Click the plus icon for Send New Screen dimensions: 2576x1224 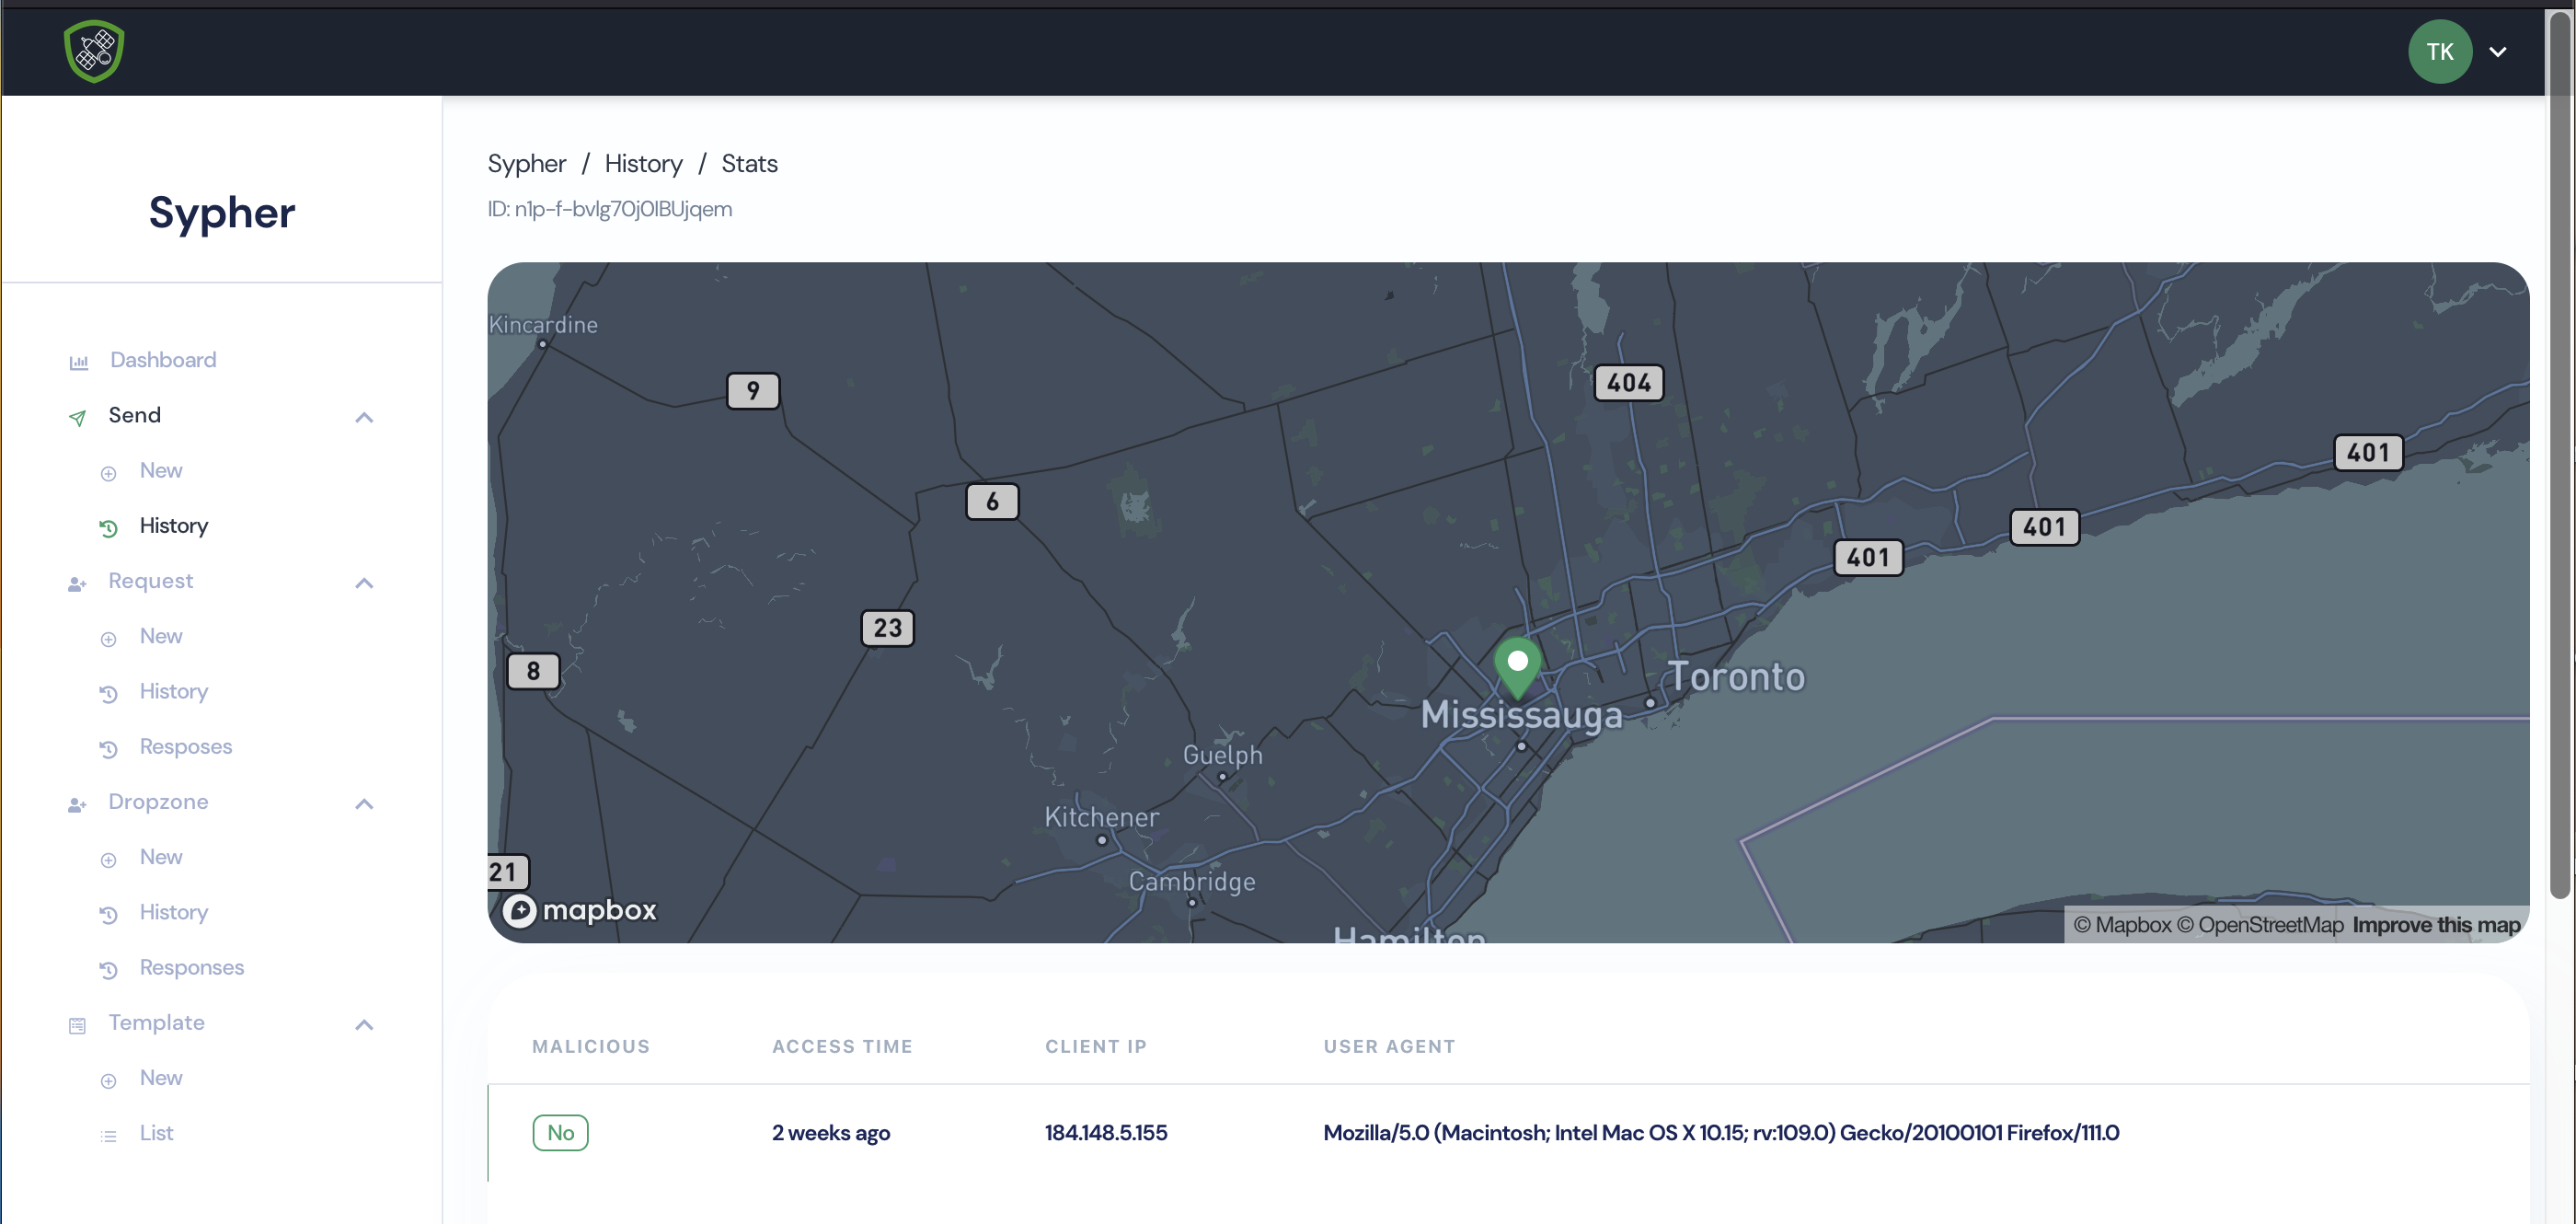click(x=108, y=473)
